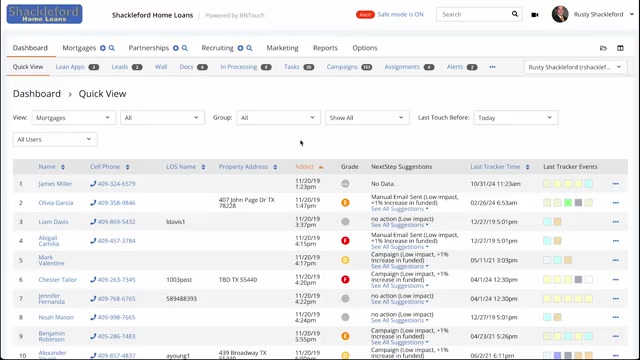640x360 pixels.
Task: Click the Dashboard breadcrumb
Action: point(37,94)
